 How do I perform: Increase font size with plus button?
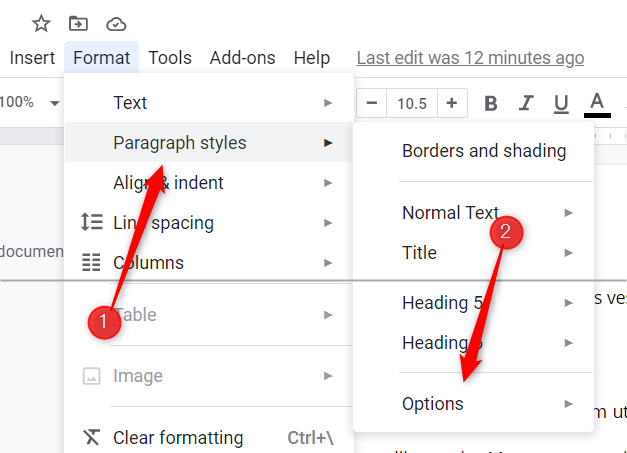point(452,103)
